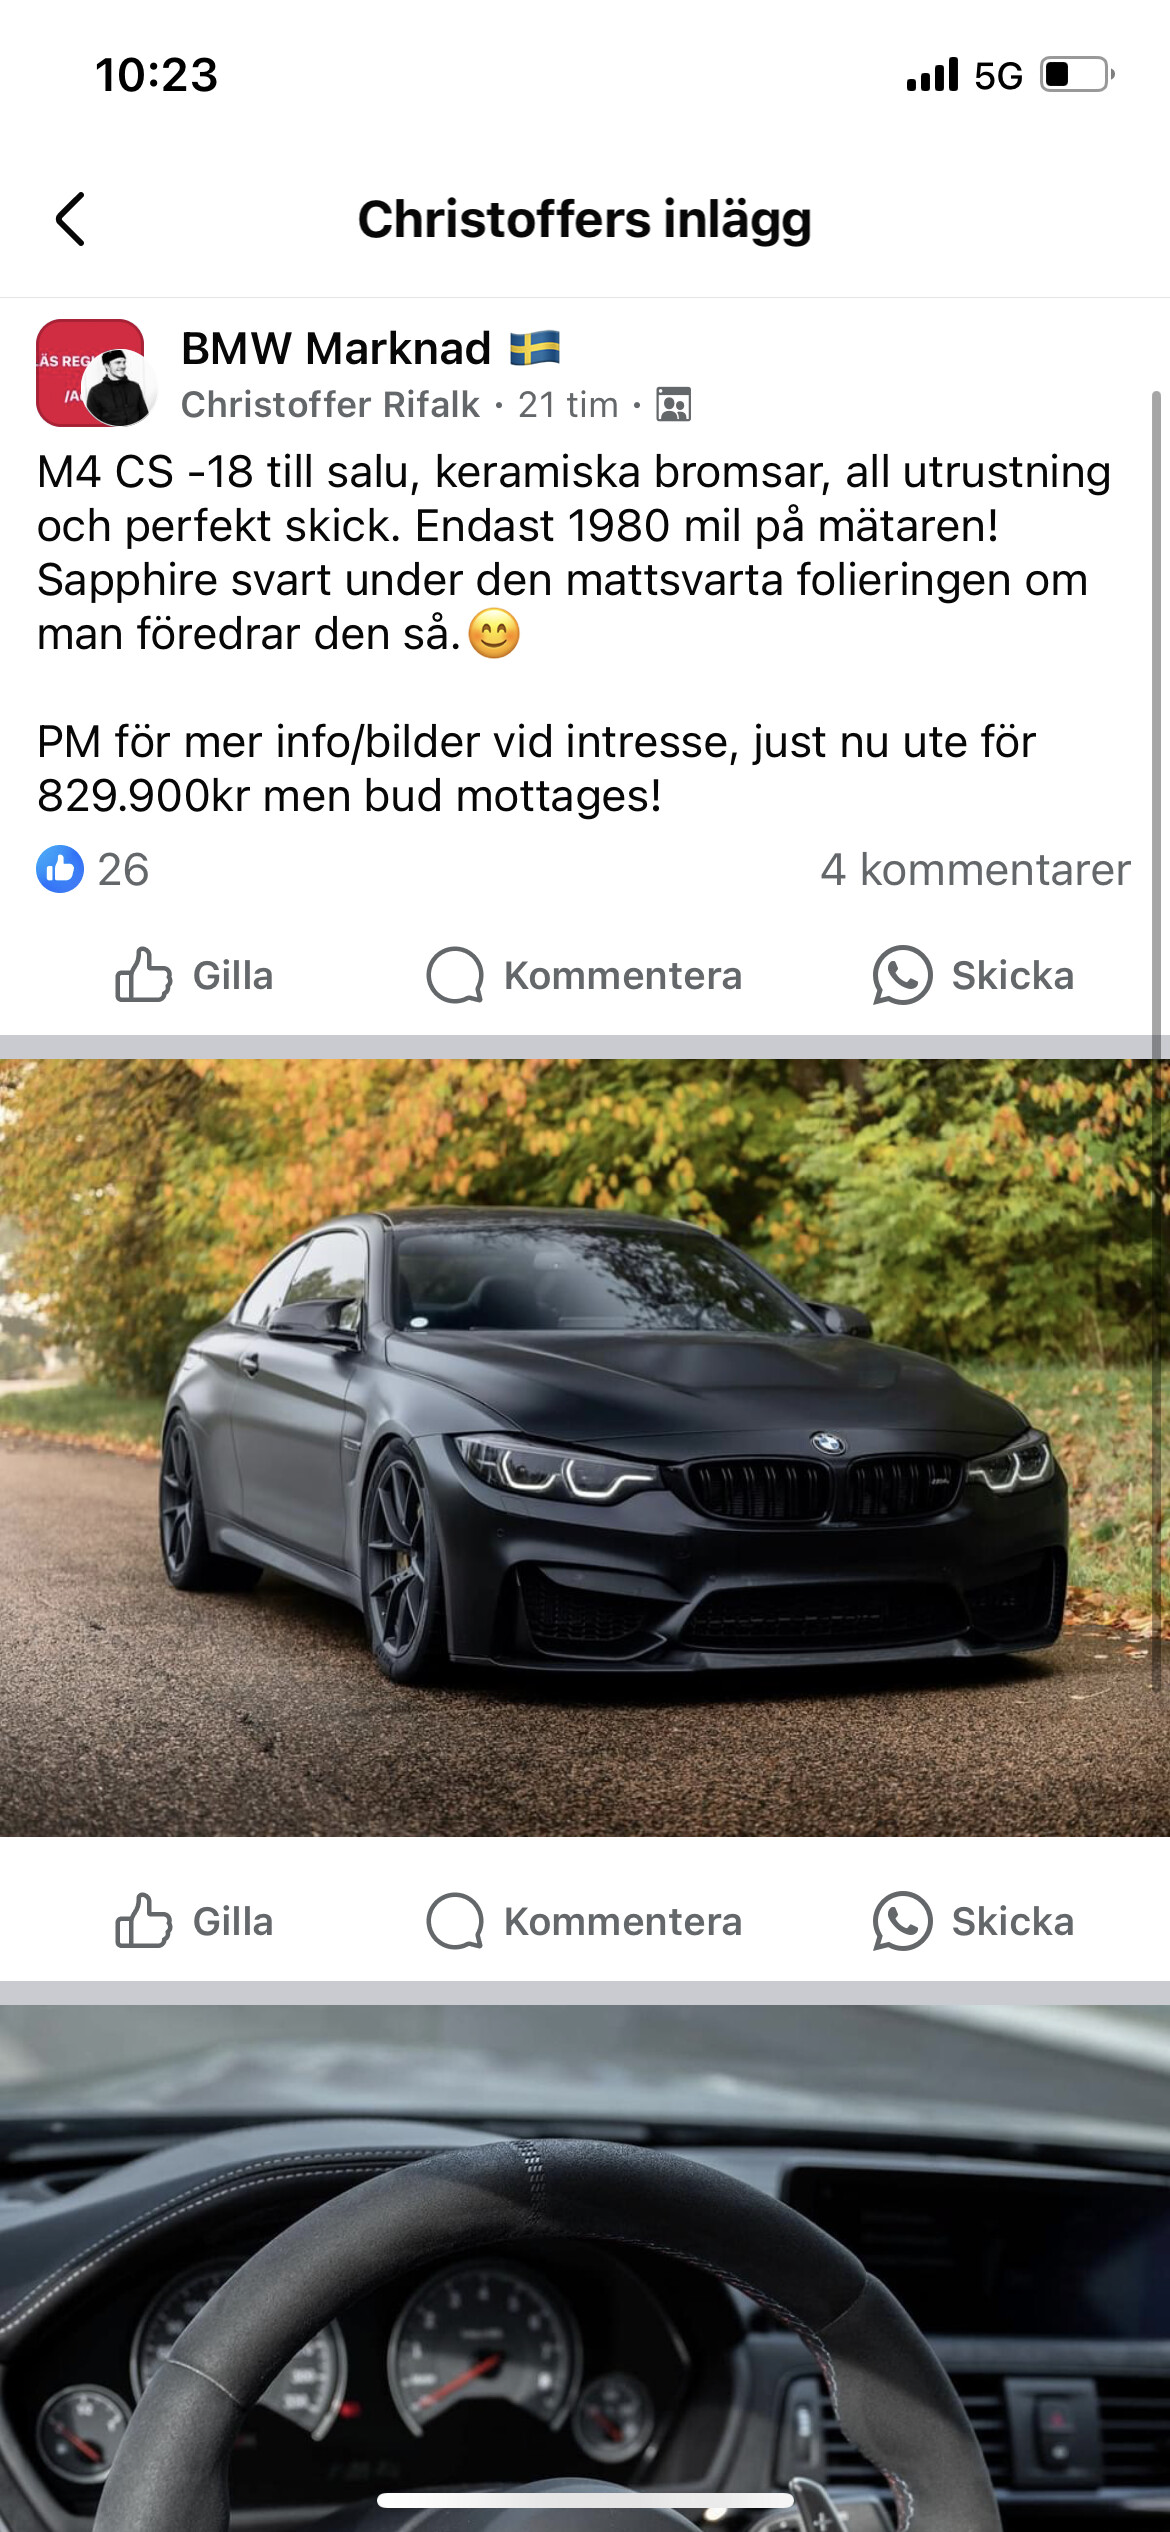Tap the comment bubble icon above the car photo
Viewport: 1170px width, 2532px height.
455,975
